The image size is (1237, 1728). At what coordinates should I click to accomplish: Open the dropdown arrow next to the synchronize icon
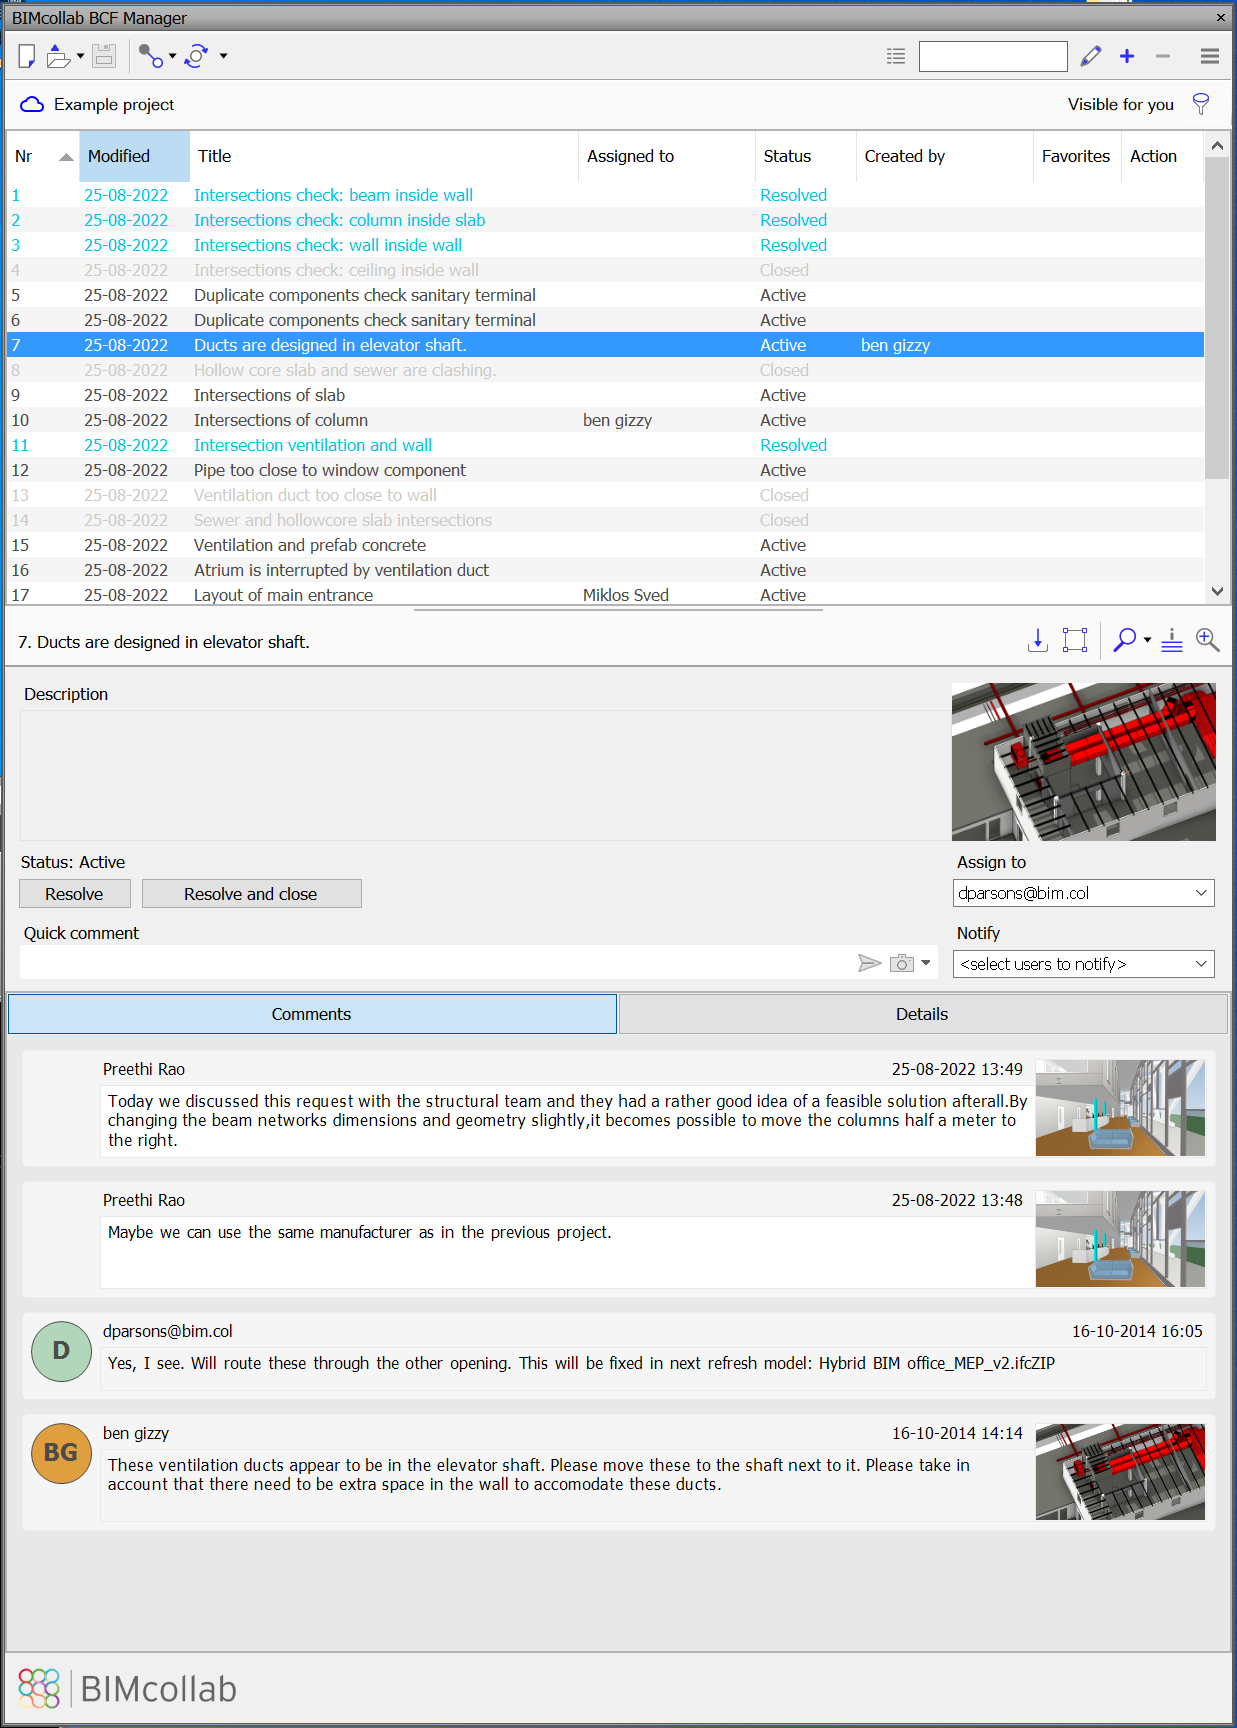coord(223,56)
